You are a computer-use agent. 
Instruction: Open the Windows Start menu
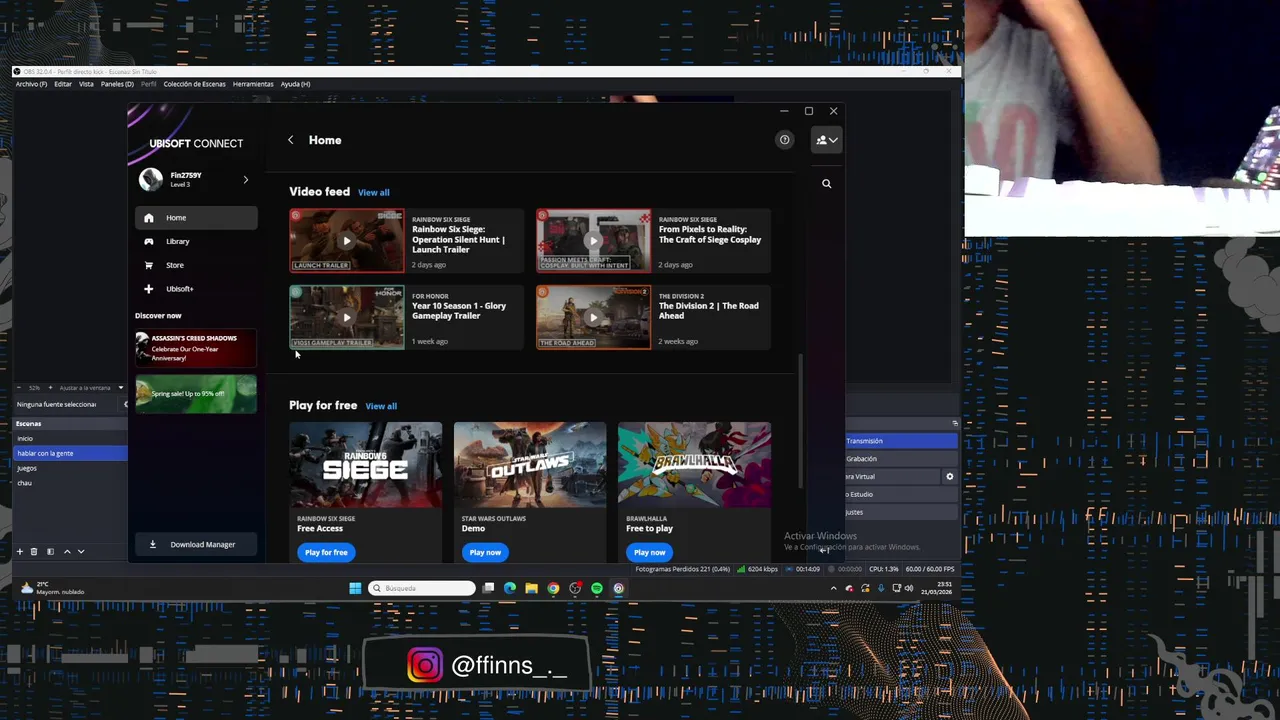tap(355, 588)
